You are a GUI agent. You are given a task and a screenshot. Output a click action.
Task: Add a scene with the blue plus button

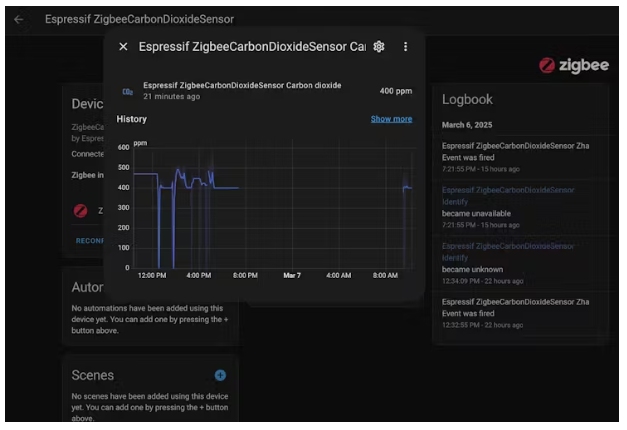[220, 375]
